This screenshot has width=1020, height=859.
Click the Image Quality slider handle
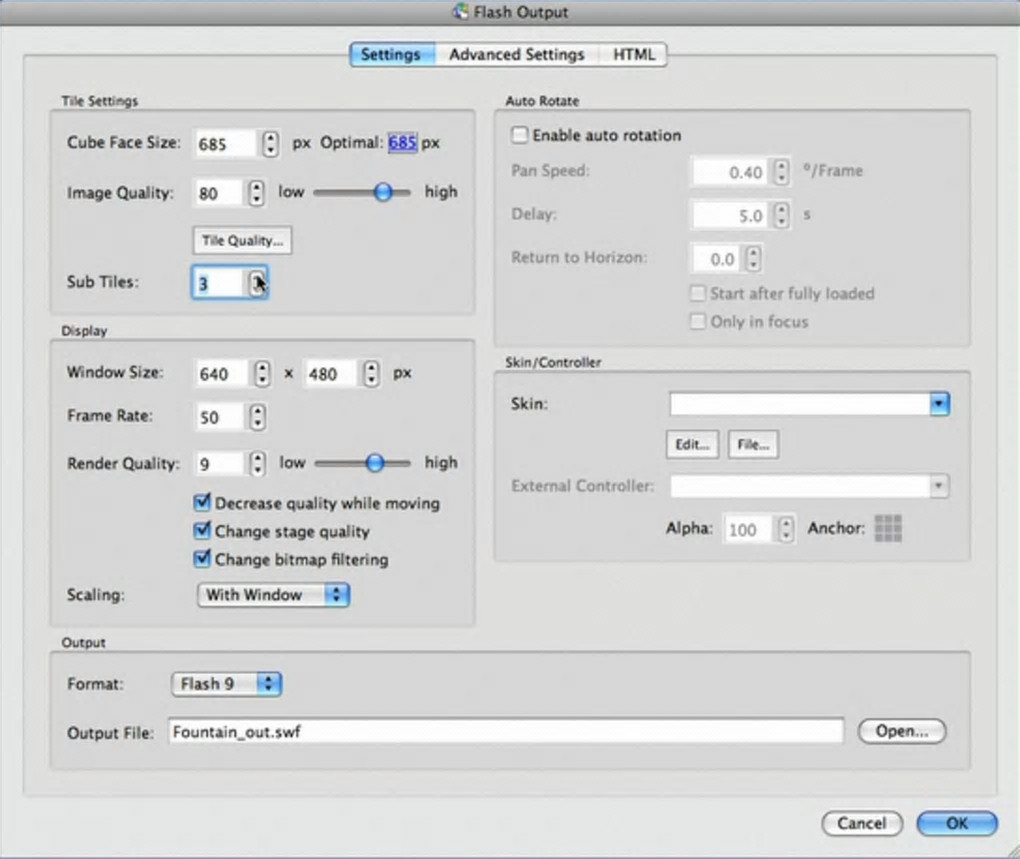[x=383, y=192]
